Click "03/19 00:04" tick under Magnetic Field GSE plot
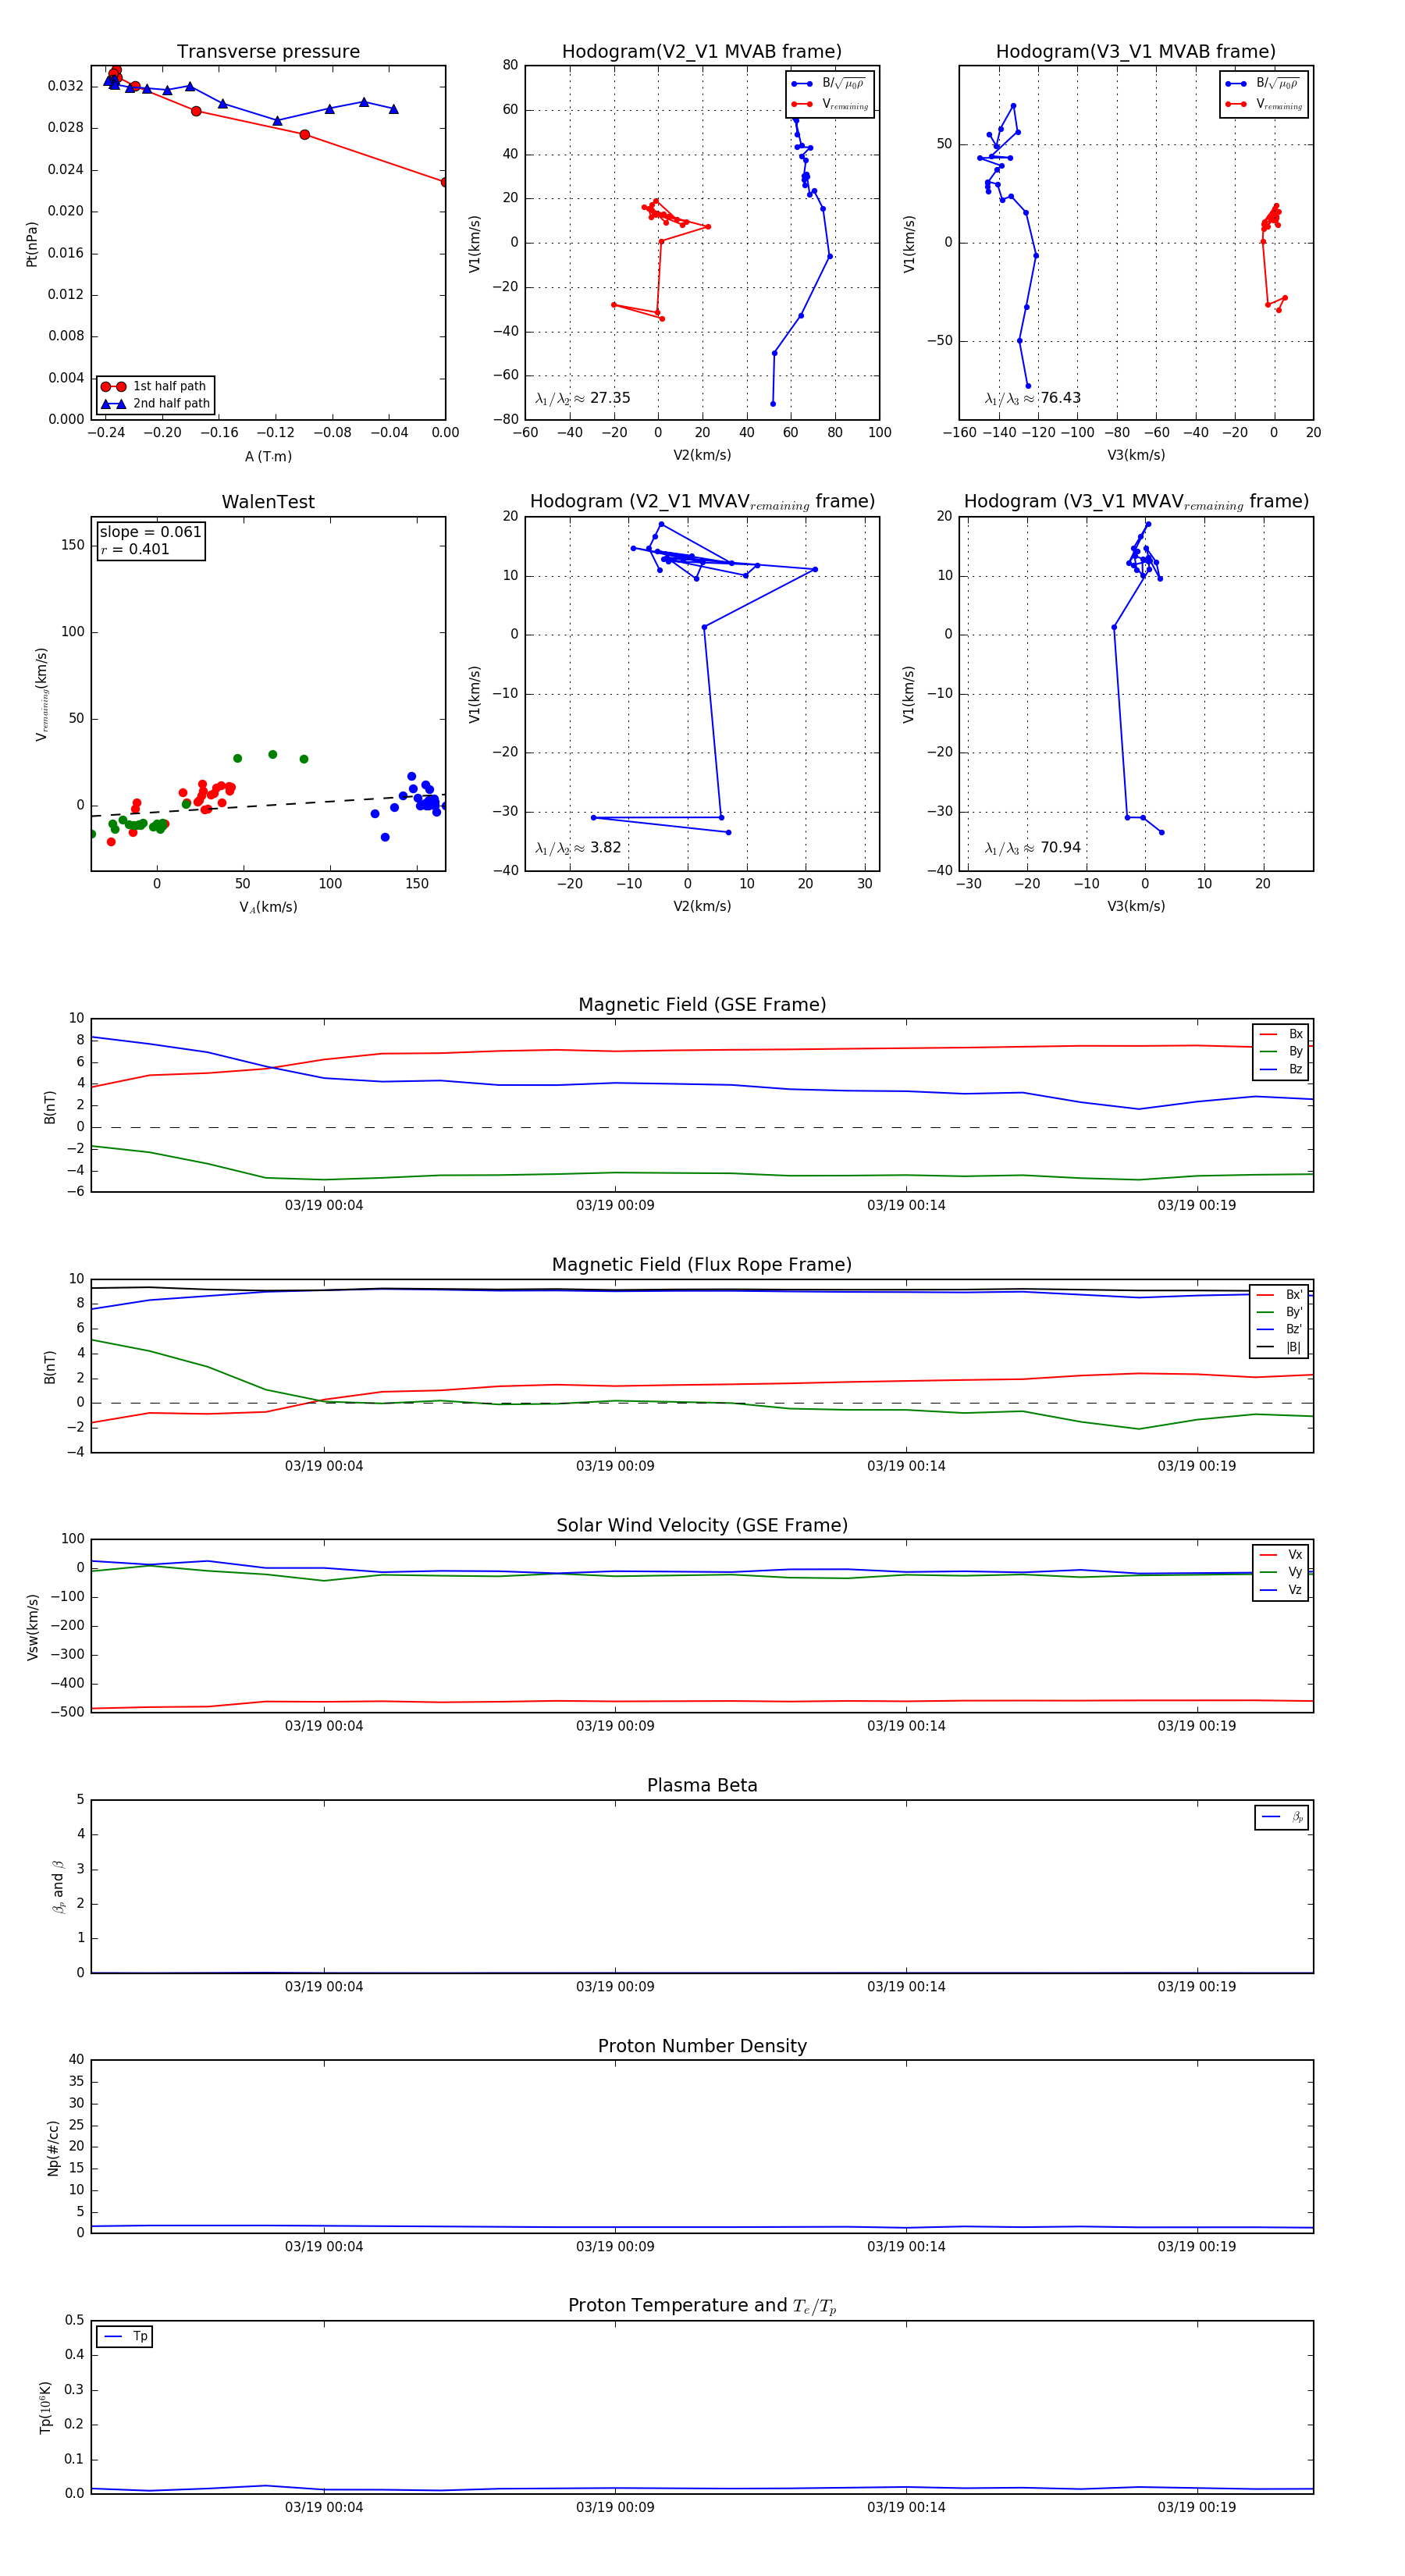This screenshot has width=1405, height=2576. 324,1206
